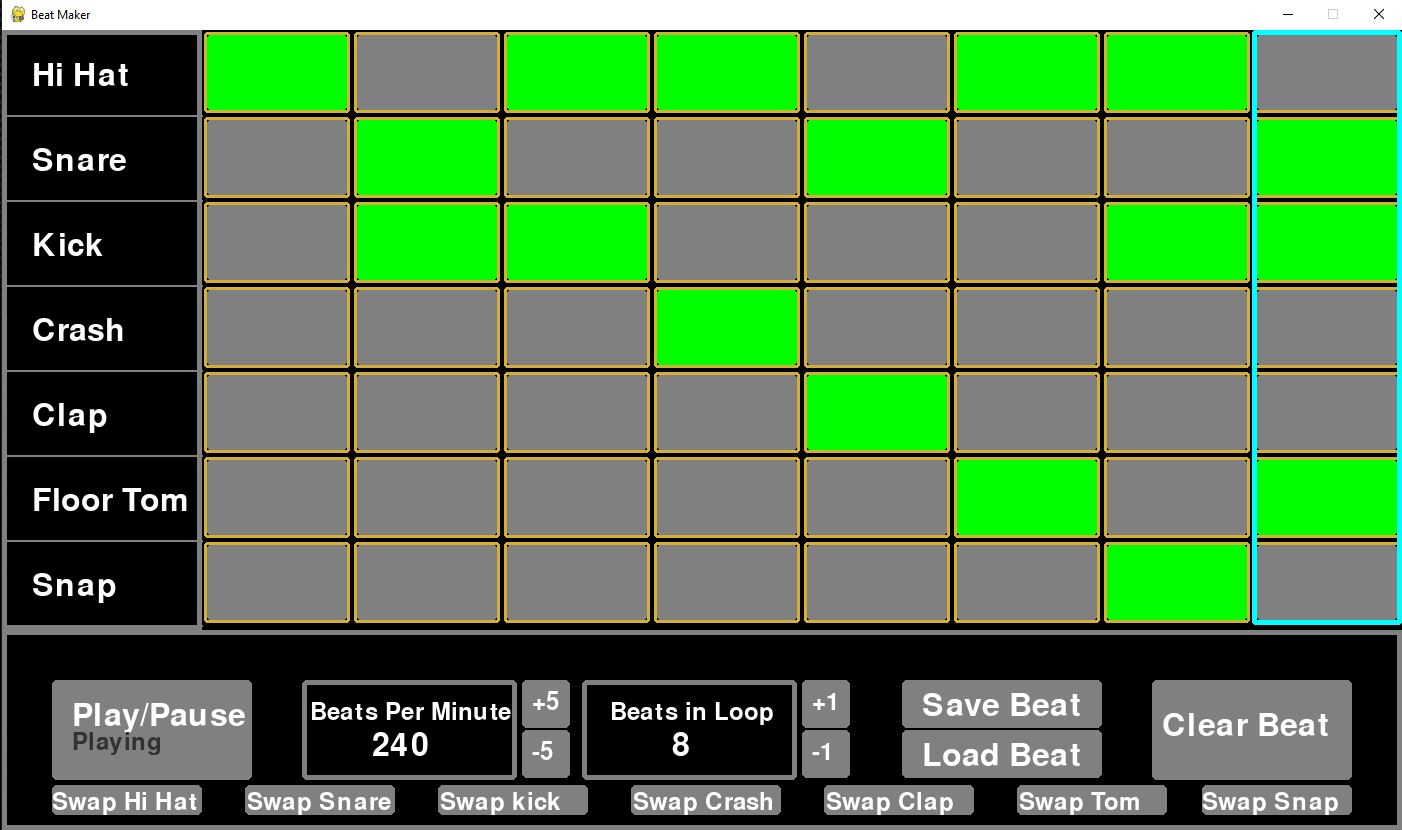Viewport: 1402px width, 830px height.
Task: Mute the Snap instrument label
Action: pos(102,585)
